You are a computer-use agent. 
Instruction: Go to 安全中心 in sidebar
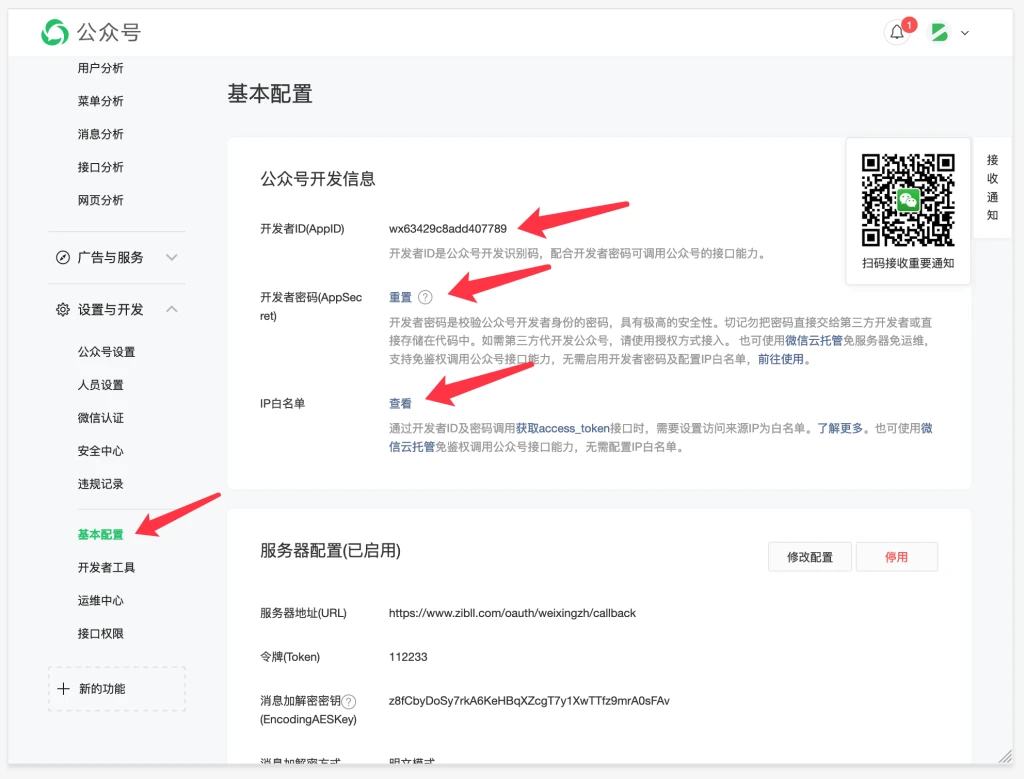pos(100,451)
